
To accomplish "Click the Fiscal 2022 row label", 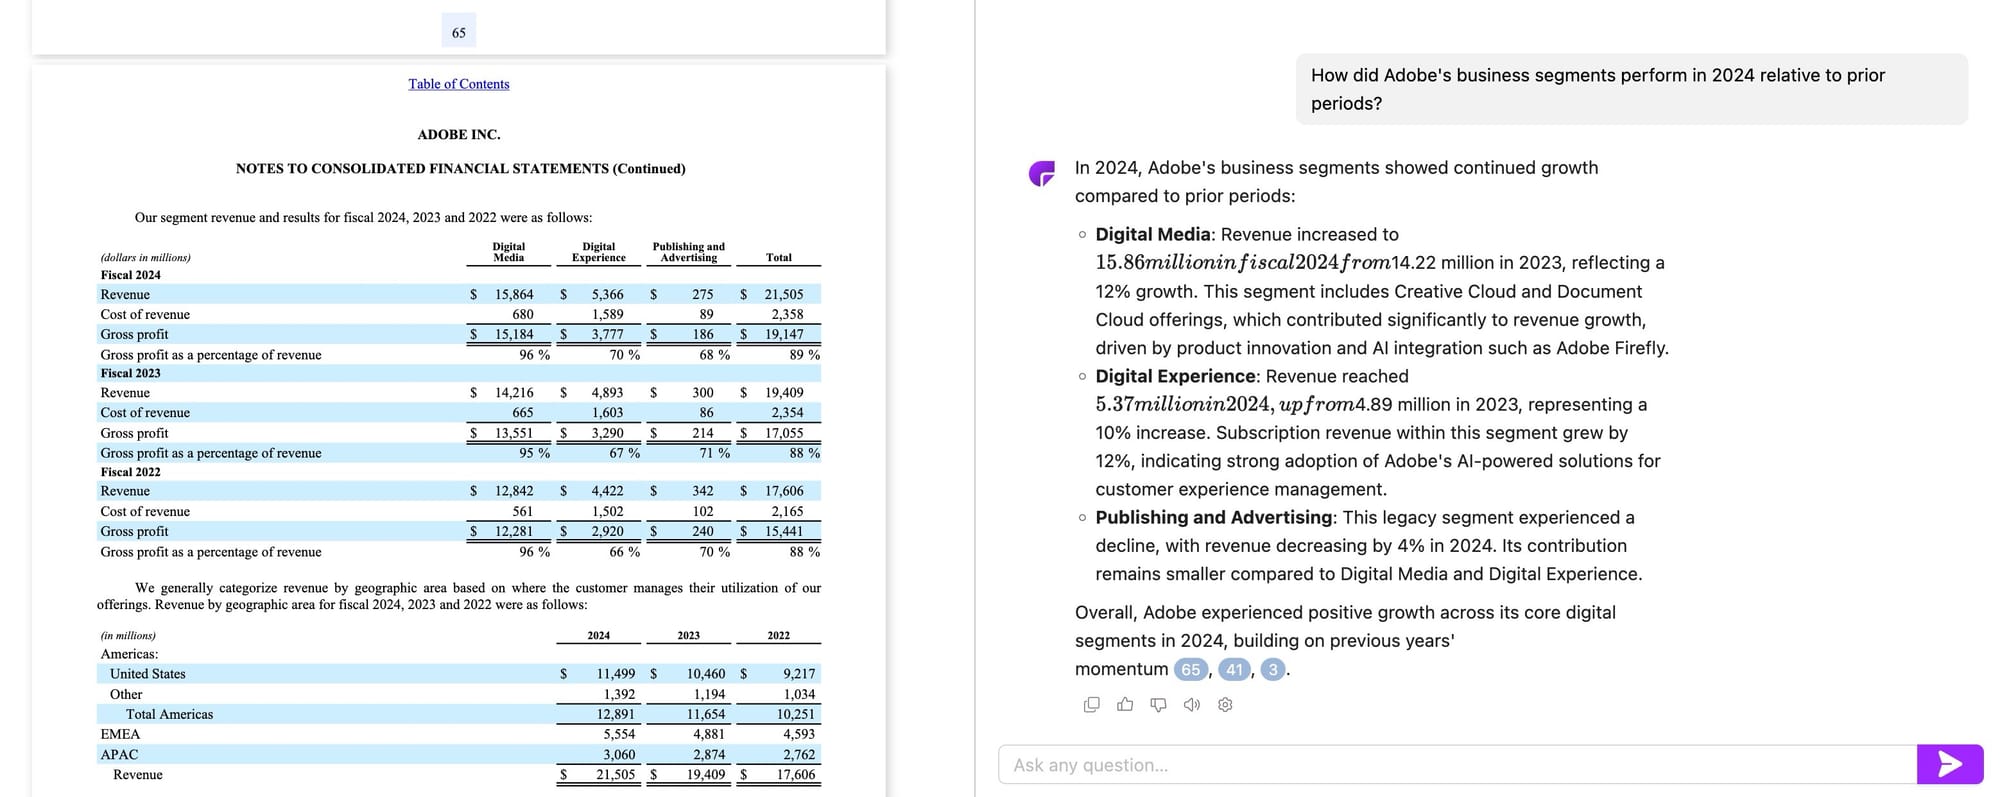I will (130, 472).
